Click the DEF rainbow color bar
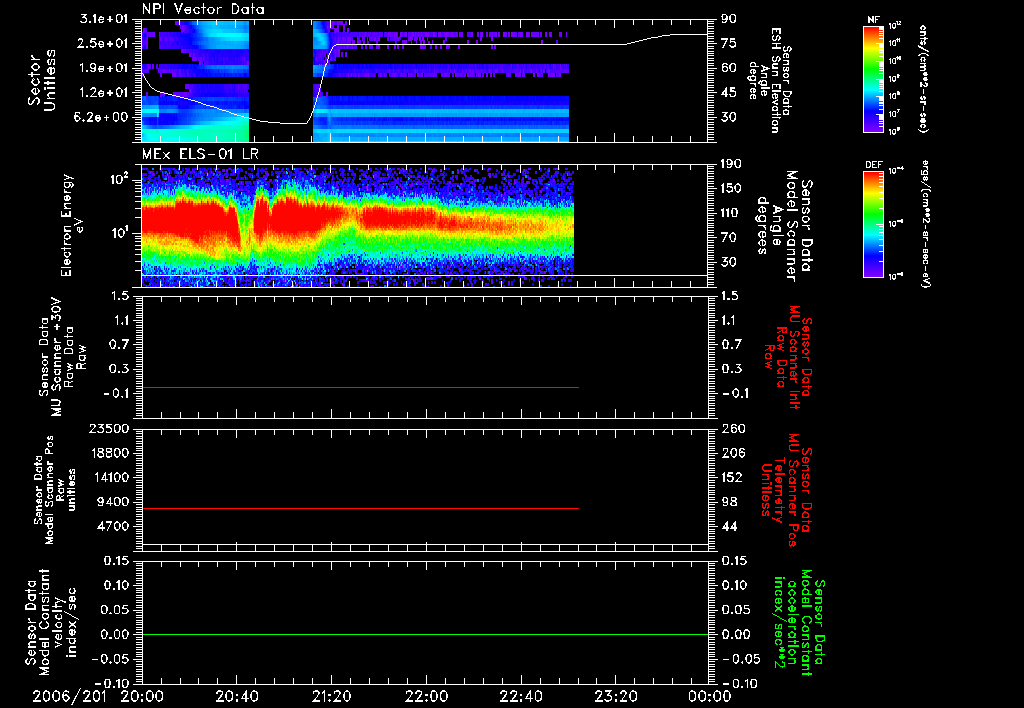 [x=873, y=224]
